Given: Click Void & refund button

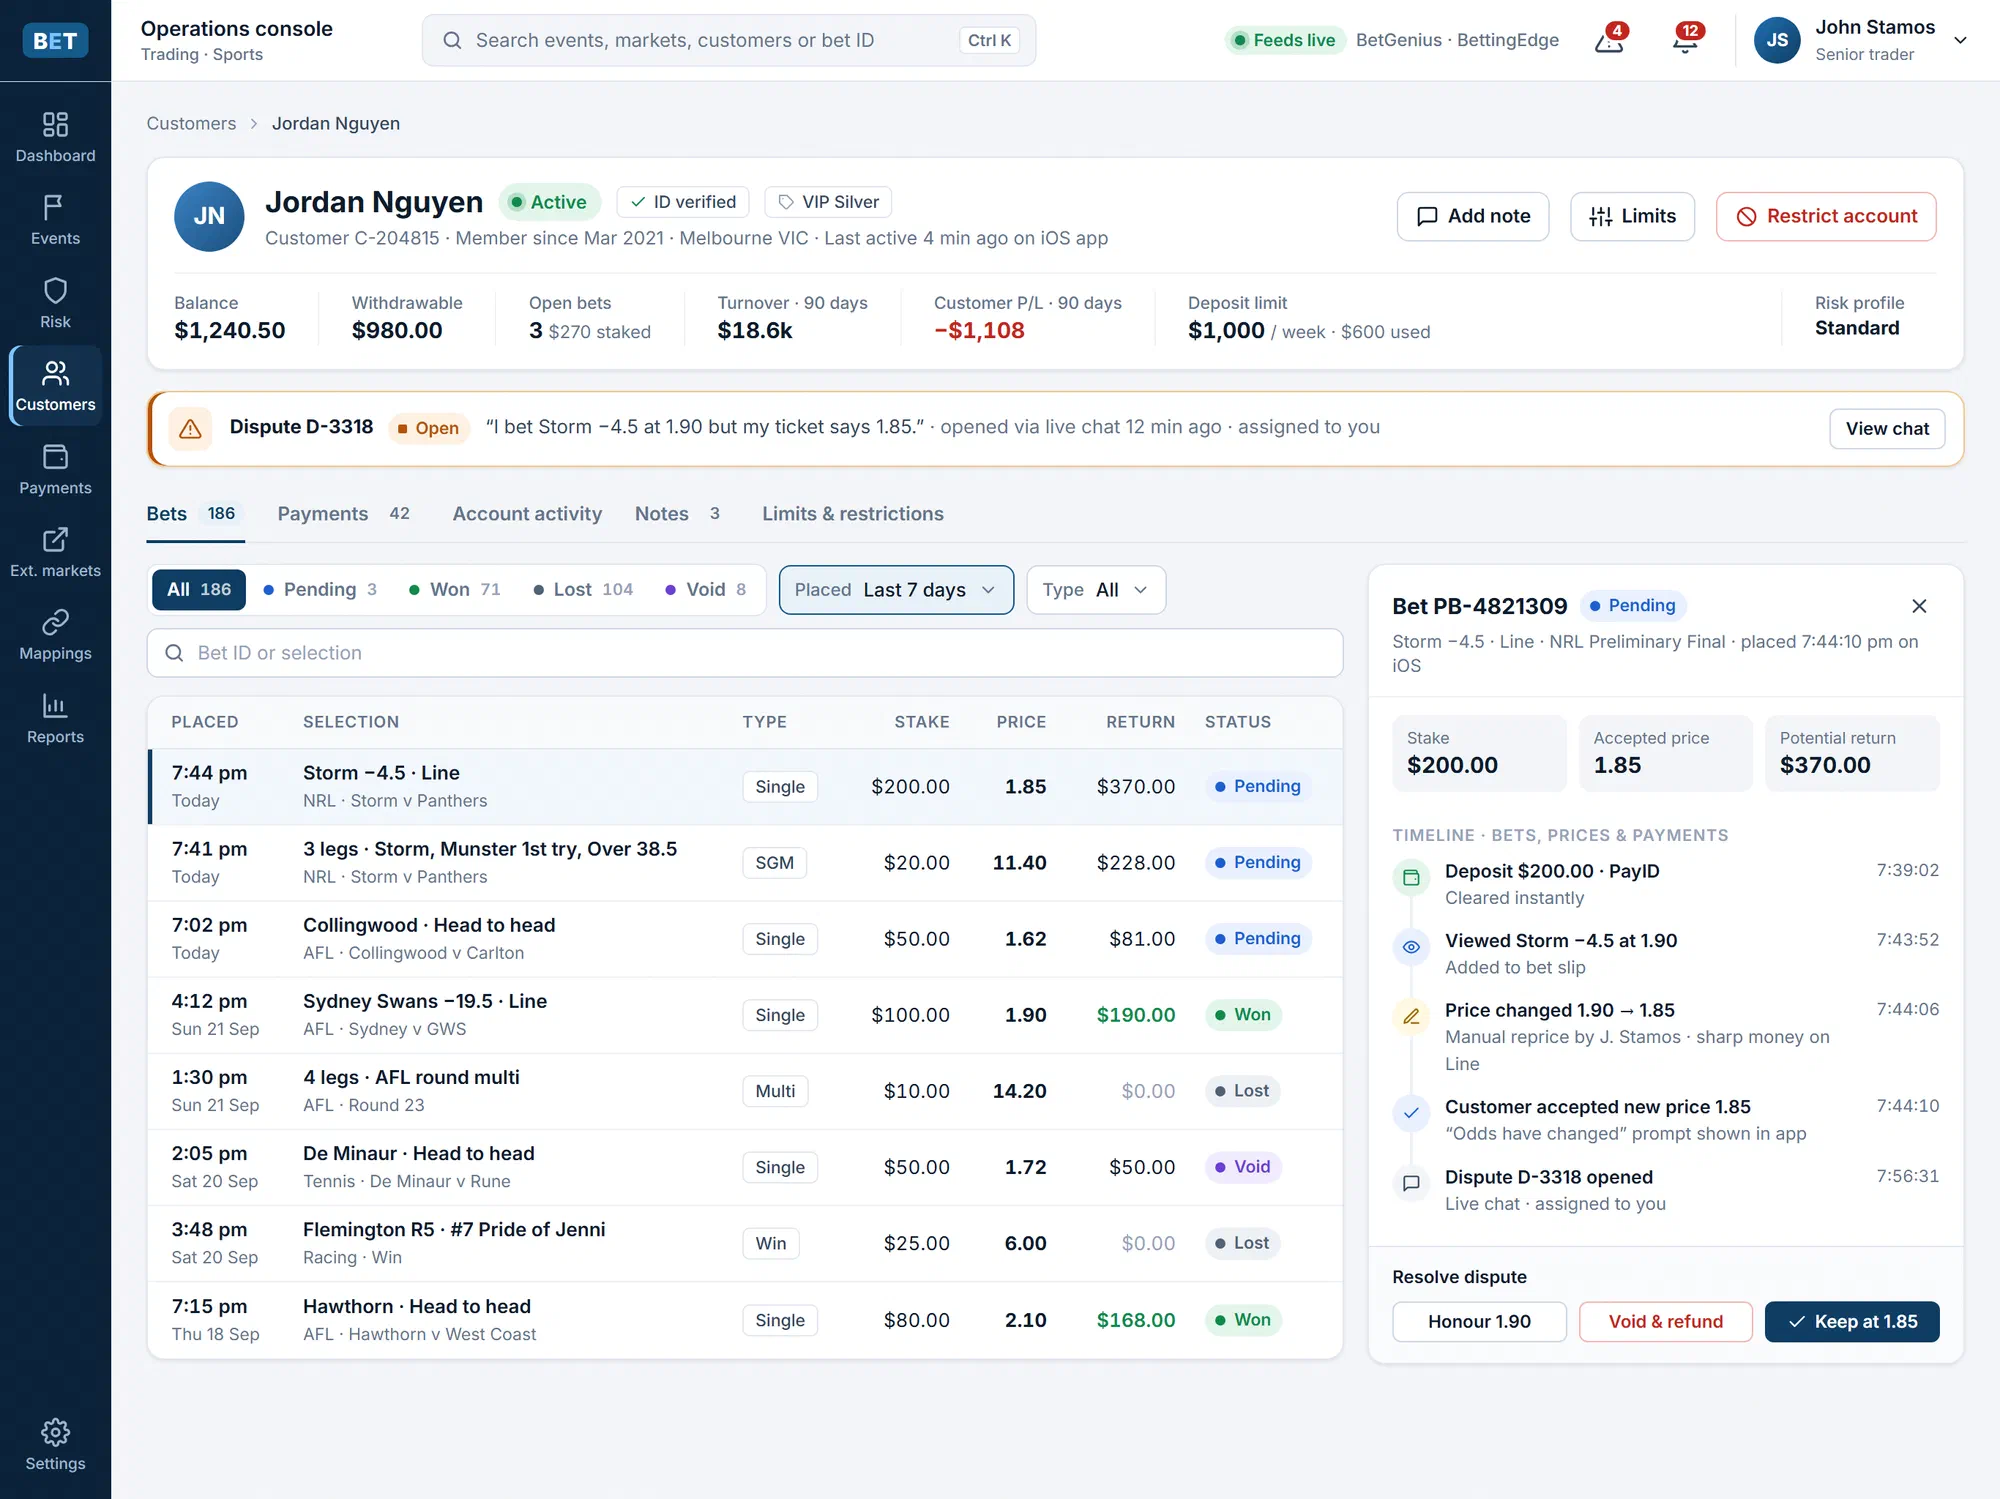Looking at the screenshot, I should [1666, 1322].
